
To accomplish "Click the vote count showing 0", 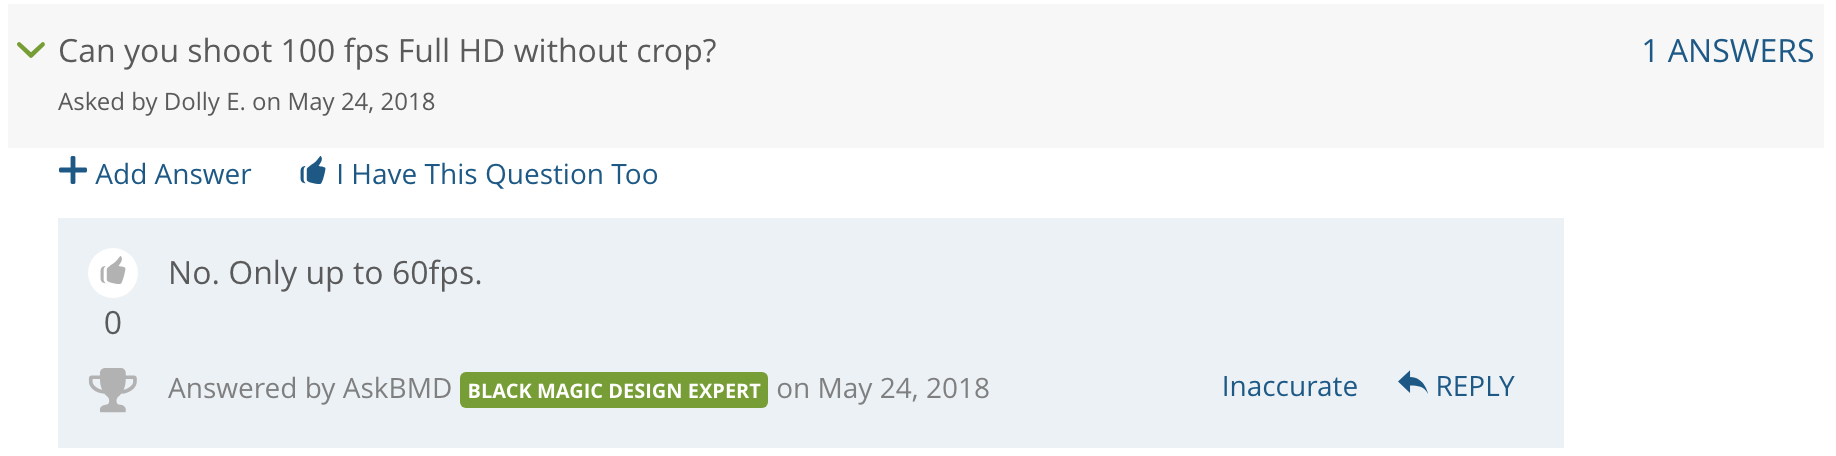I will (x=113, y=323).
